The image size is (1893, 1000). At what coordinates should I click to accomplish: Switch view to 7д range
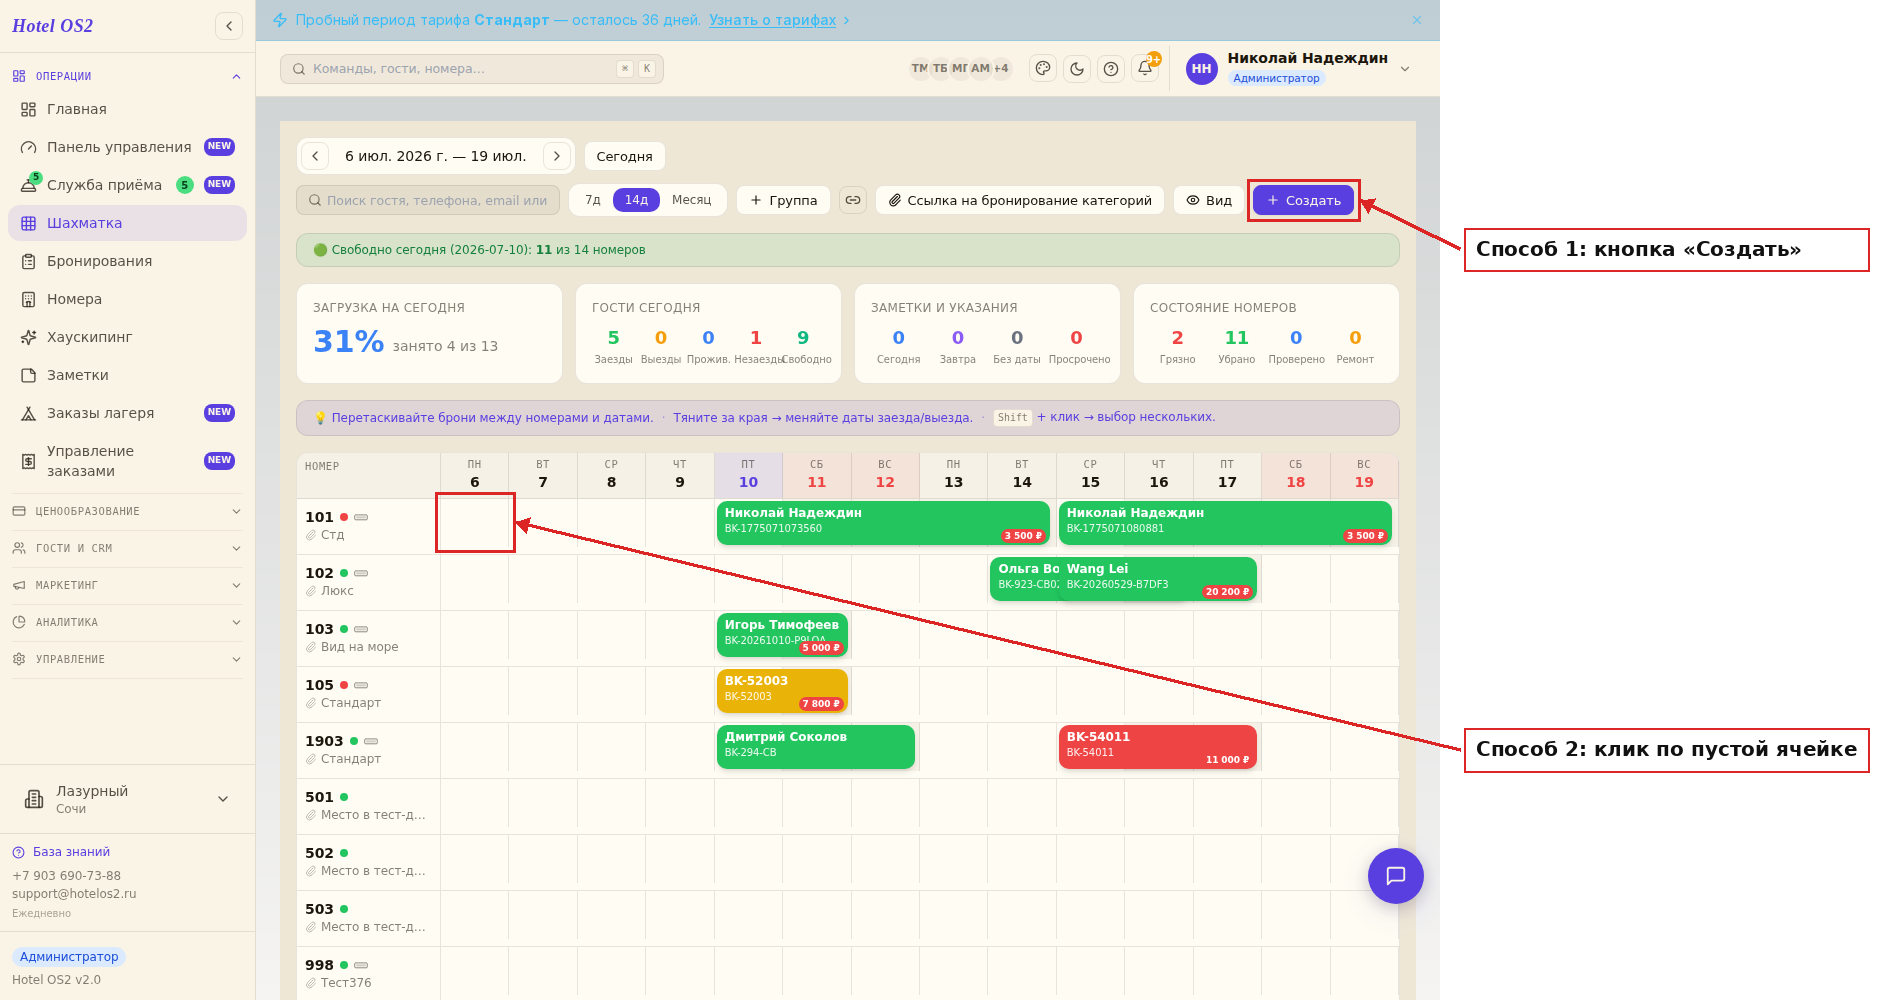(593, 200)
